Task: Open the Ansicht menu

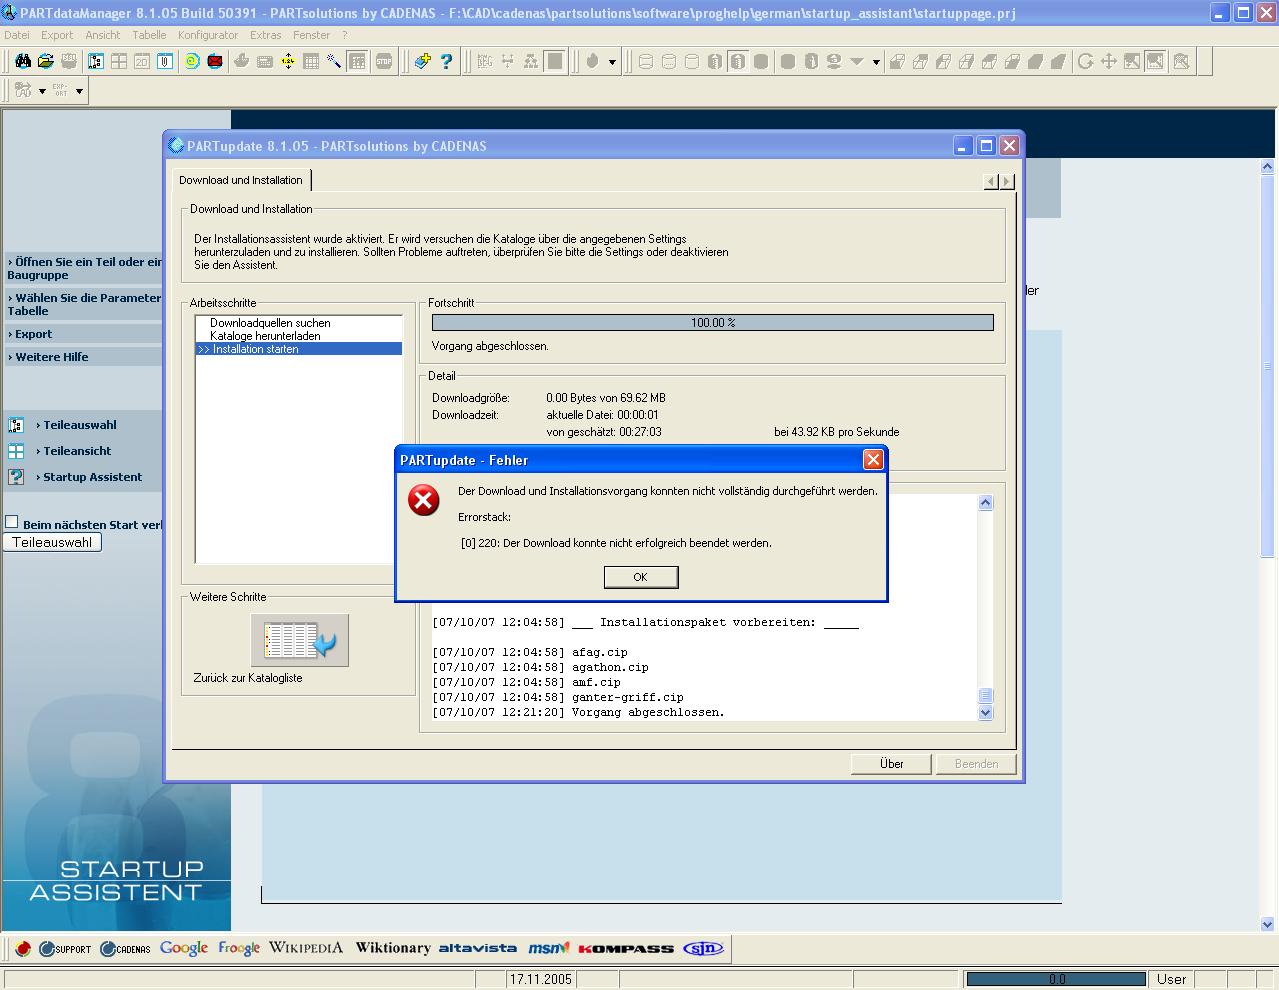Action: click(103, 35)
